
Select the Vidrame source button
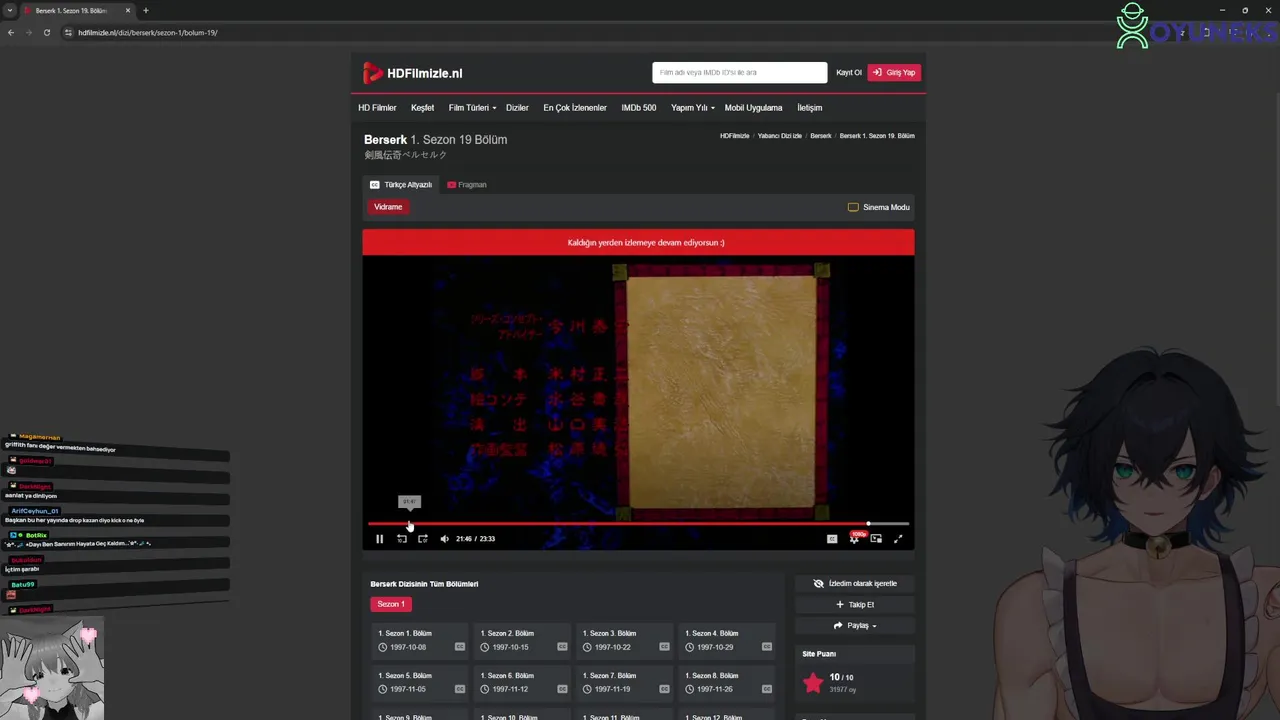tap(388, 207)
